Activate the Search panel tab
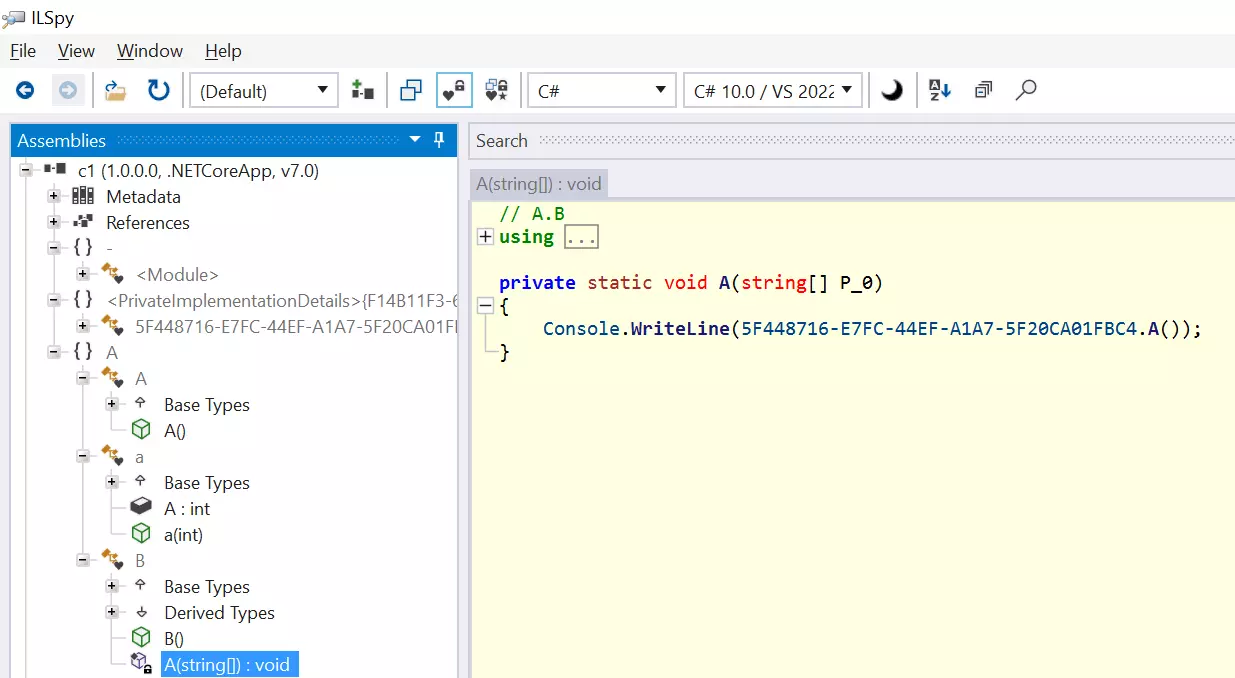This screenshot has width=1235, height=678. [x=502, y=141]
